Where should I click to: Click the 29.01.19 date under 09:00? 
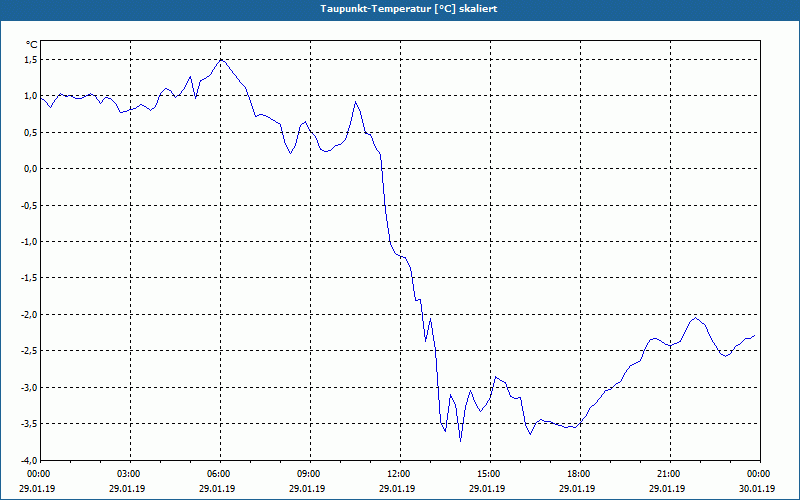(x=307, y=488)
